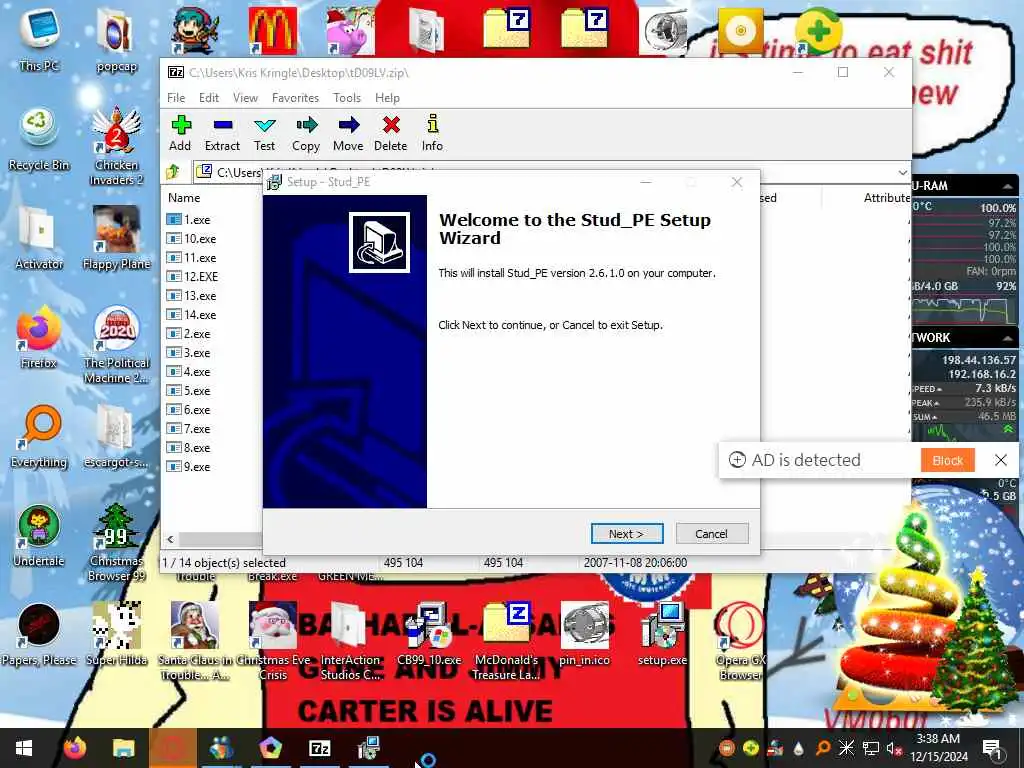Open the Help menu in 7-Zip
Viewport: 1024px width, 768px height.
(x=387, y=98)
